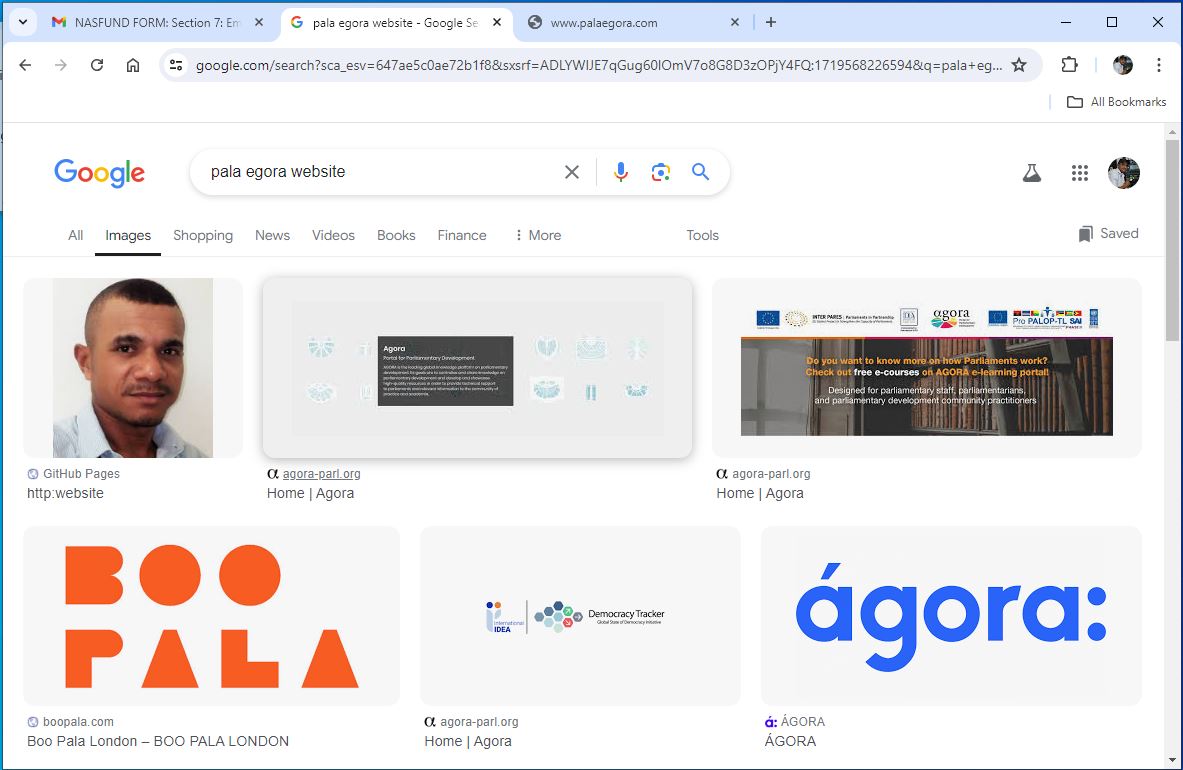Open the http:website result title
1183x770 pixels.
click(x=66, y=493)
